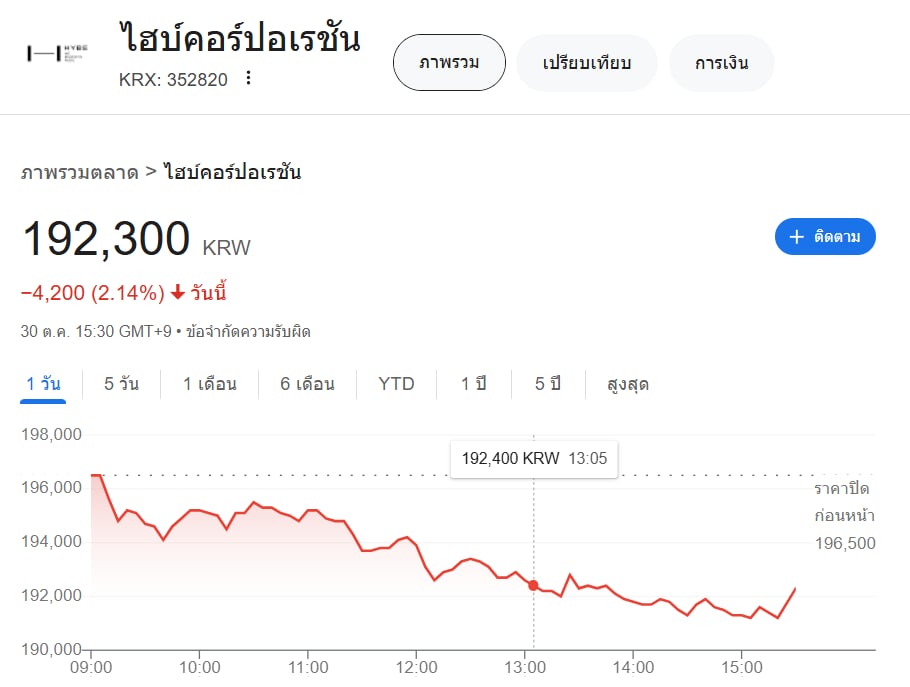Show the 1 เดือน chart range
Screen dimensions: 910x687
(210, 384)
